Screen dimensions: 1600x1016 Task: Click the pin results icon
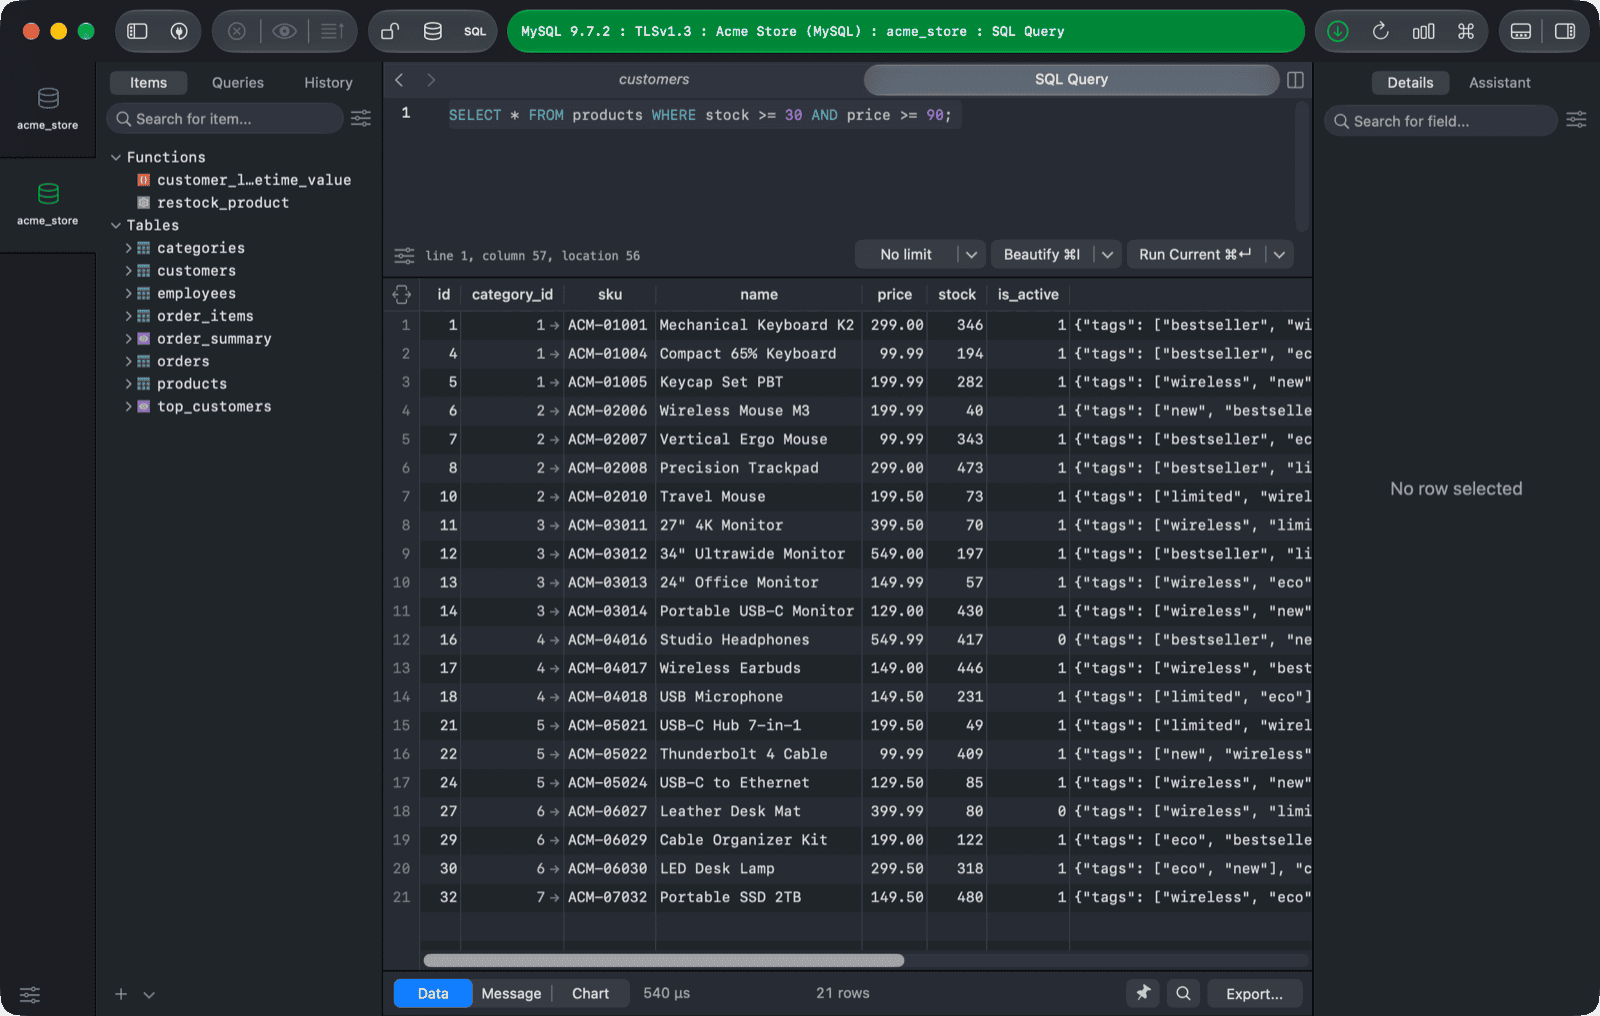[1143, 993]
